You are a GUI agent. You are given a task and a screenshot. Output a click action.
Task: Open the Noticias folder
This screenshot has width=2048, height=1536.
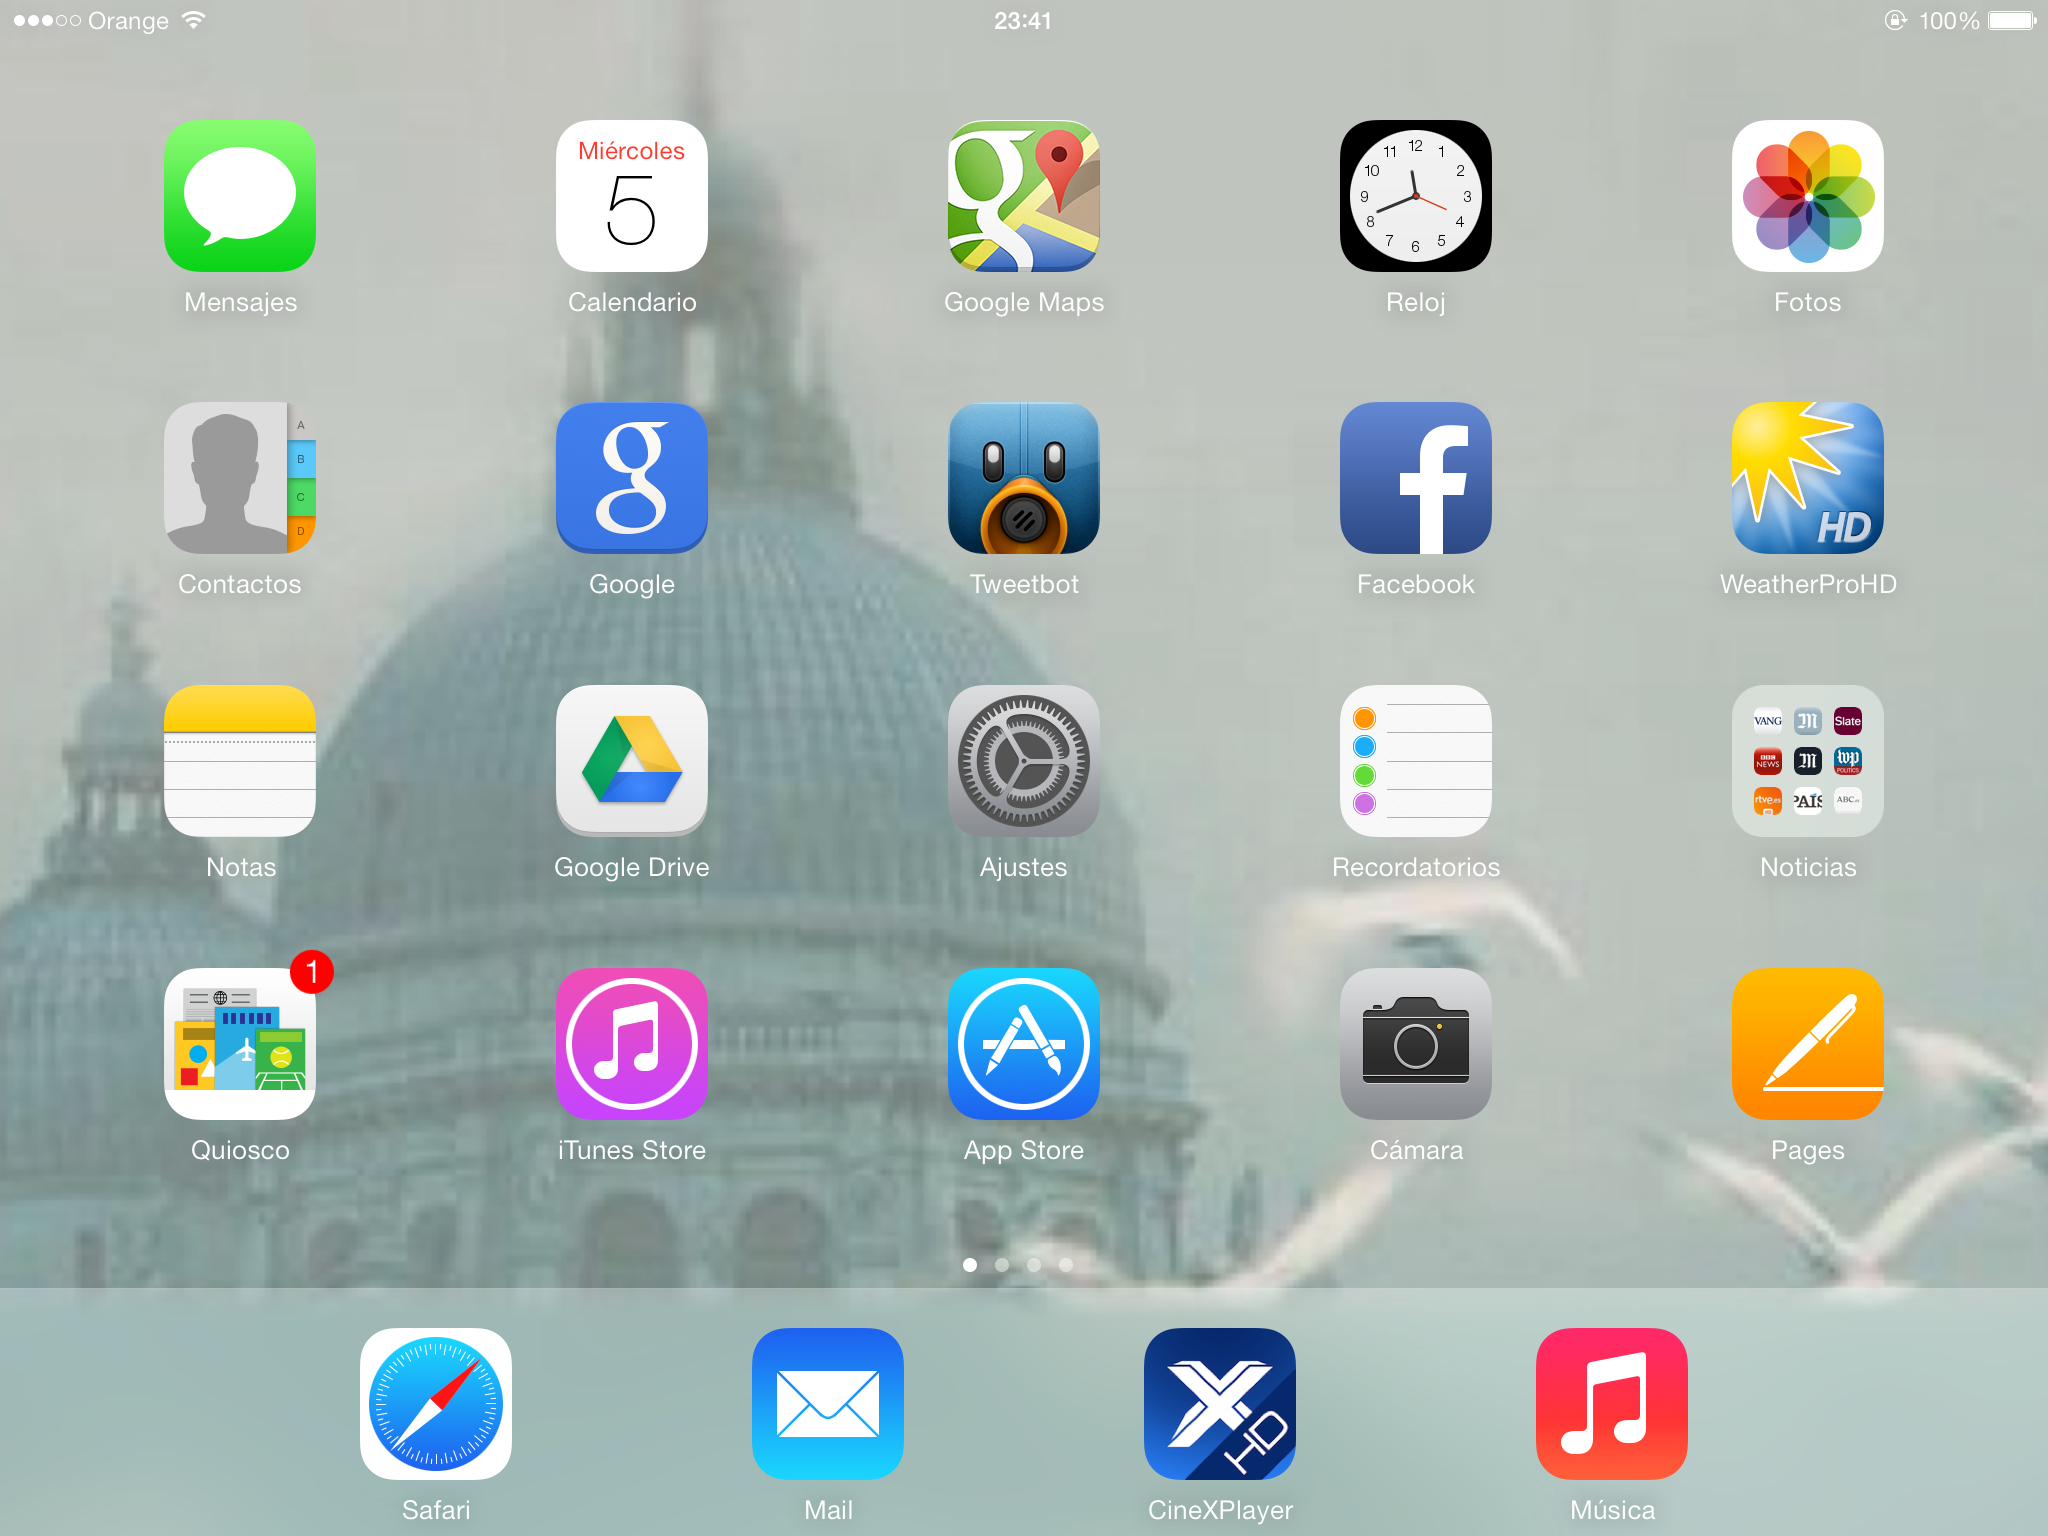1808,761
